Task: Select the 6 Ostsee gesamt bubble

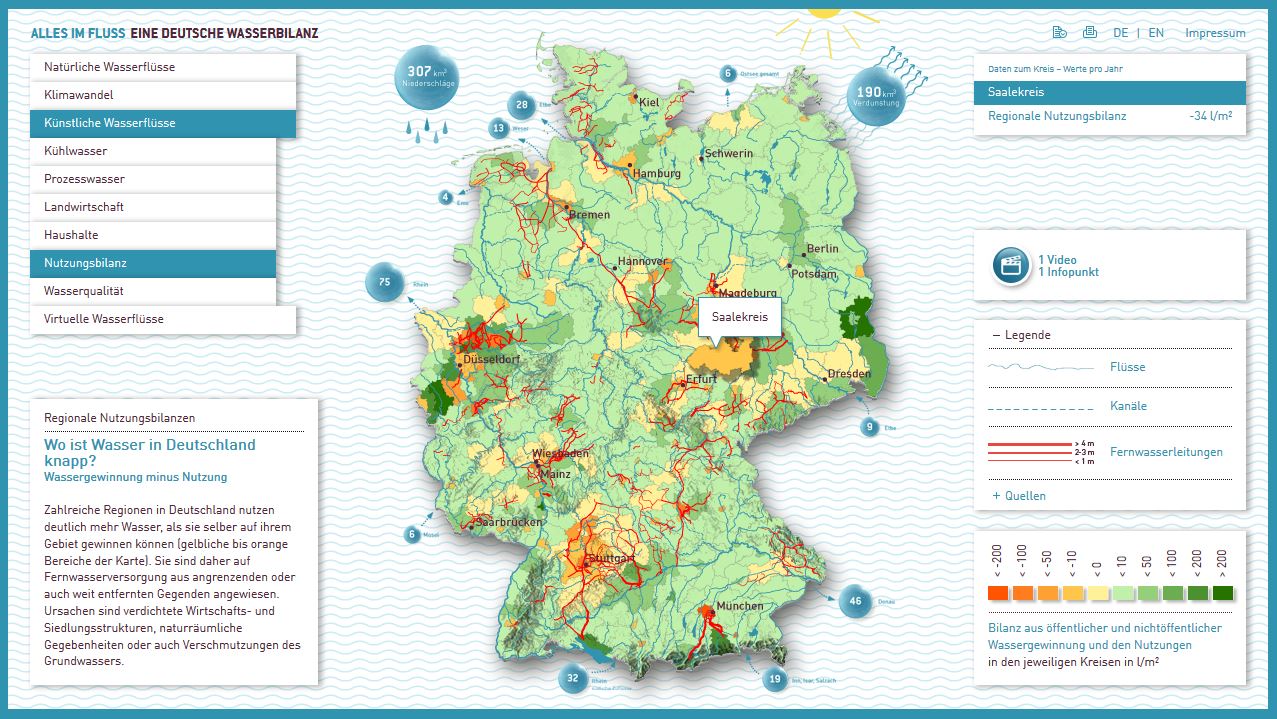Action: [728, 73]
